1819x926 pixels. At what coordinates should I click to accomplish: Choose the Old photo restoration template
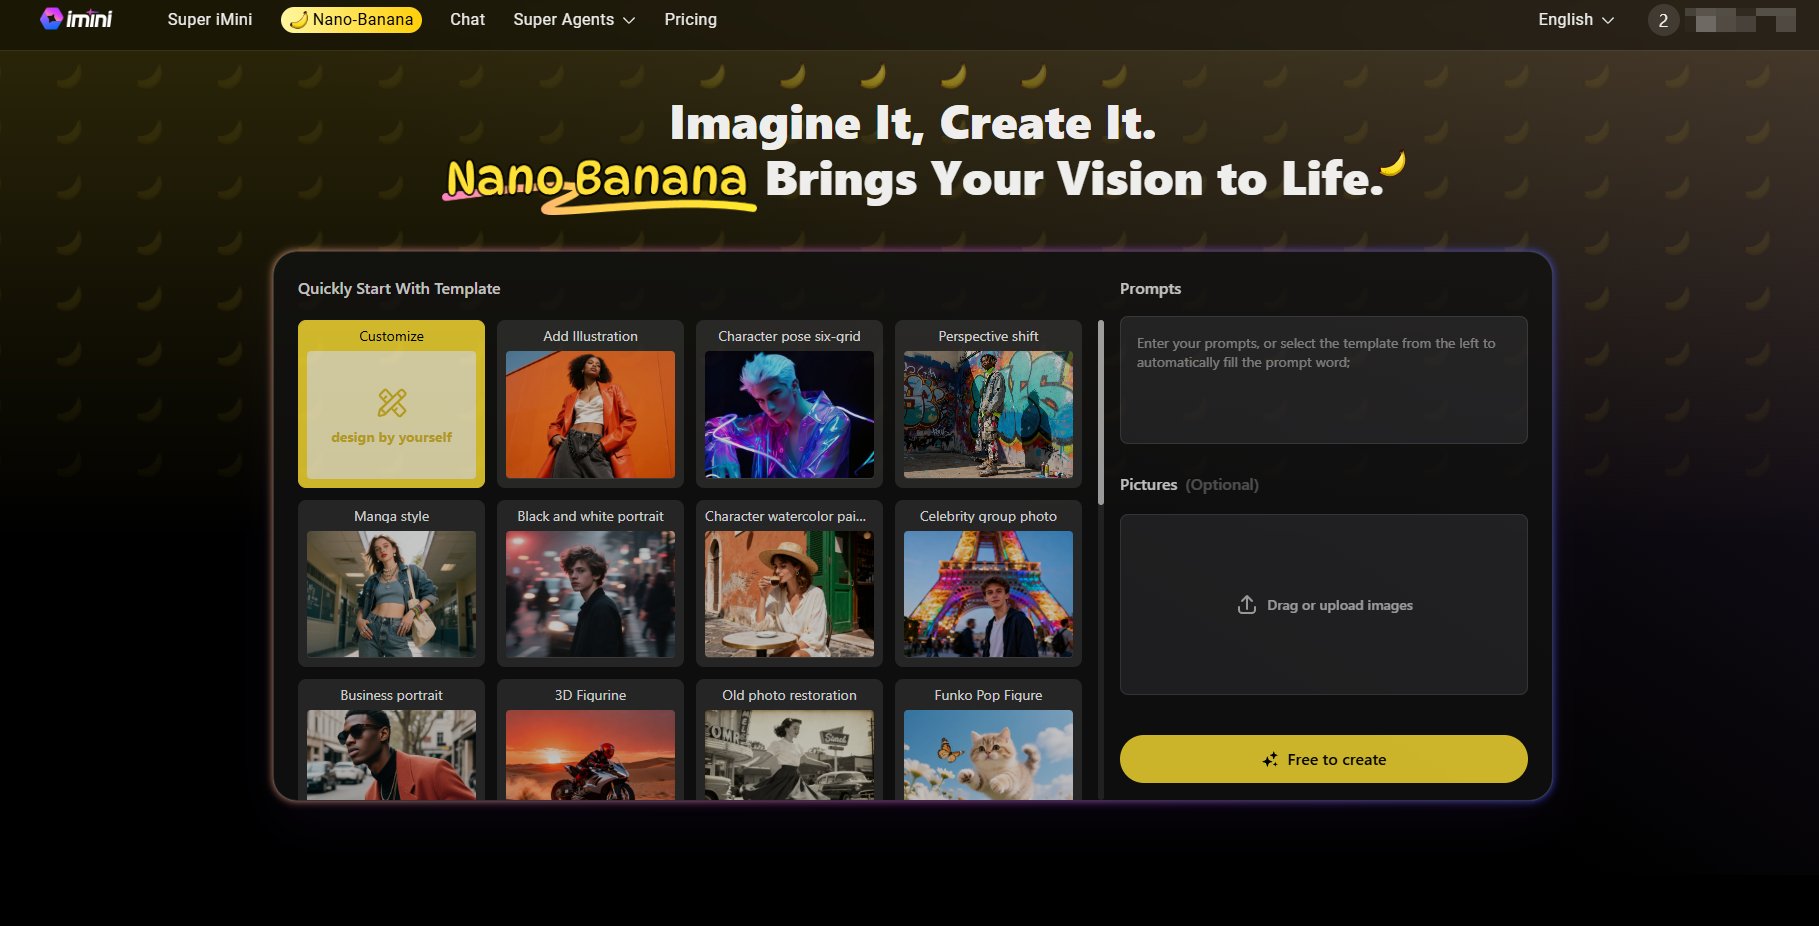[789, 739]
